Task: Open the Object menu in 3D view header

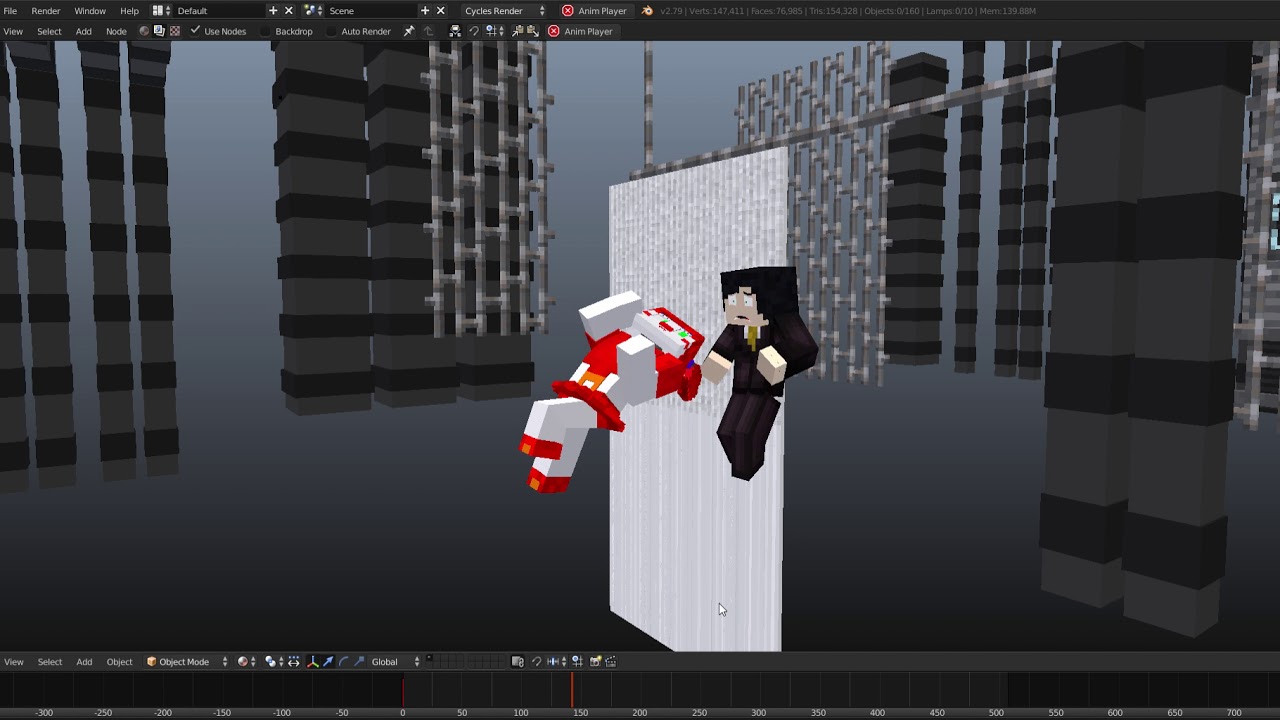Action: coord(119,661)
